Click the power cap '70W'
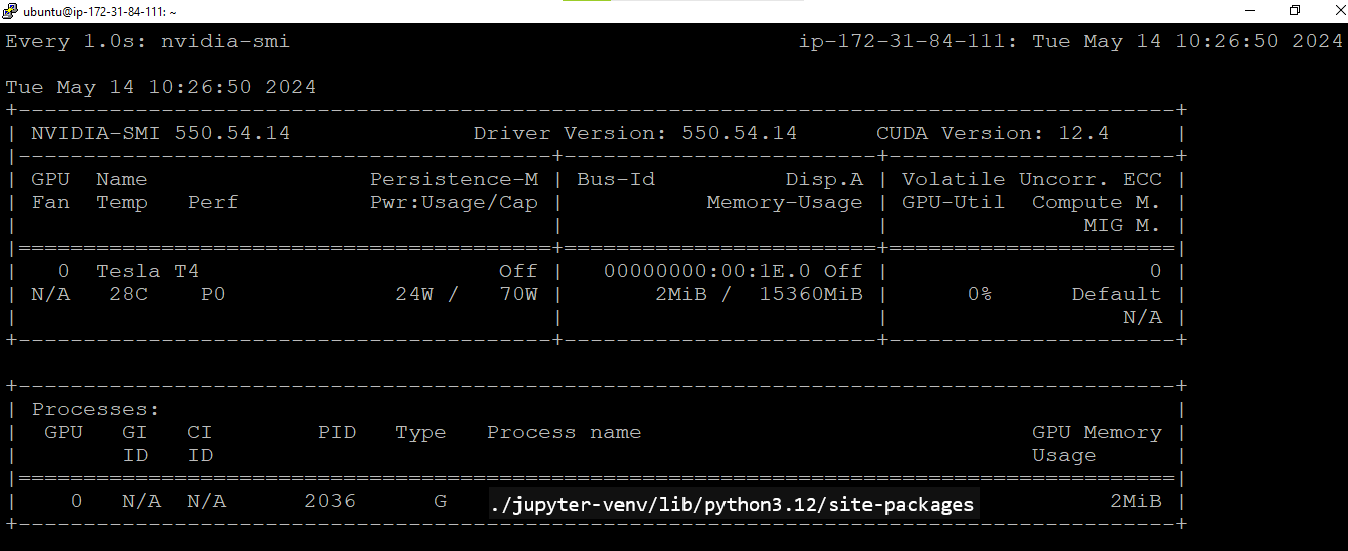 pos(519,294)
